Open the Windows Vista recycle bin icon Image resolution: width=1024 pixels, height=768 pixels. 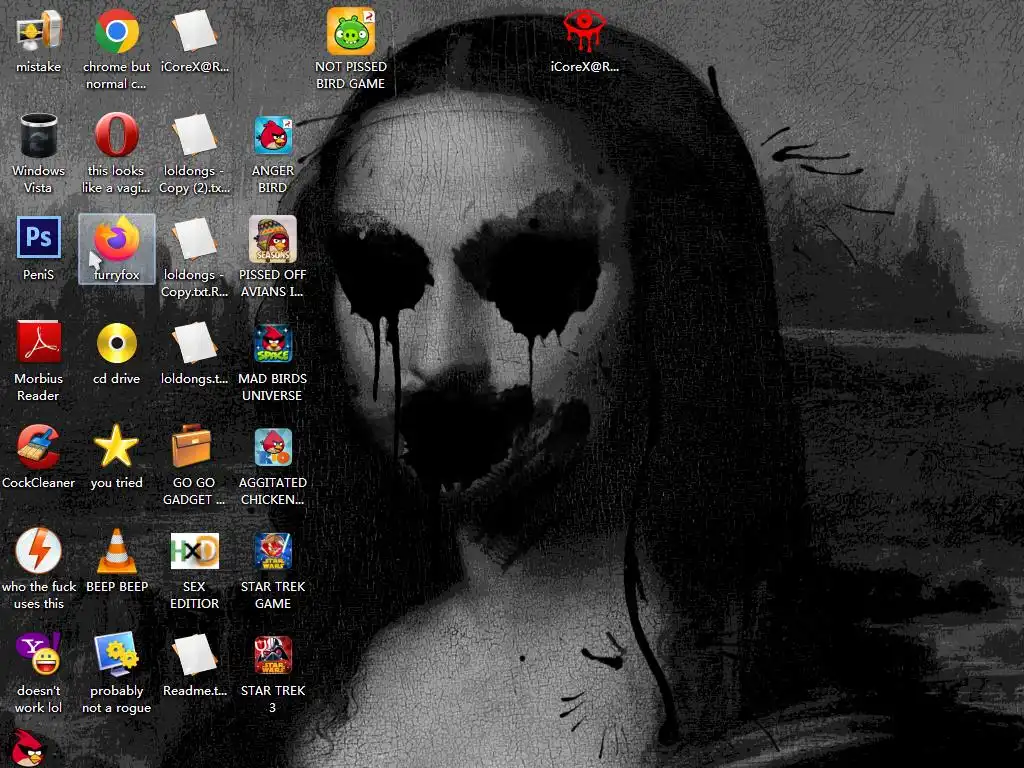tap(39, 135)
